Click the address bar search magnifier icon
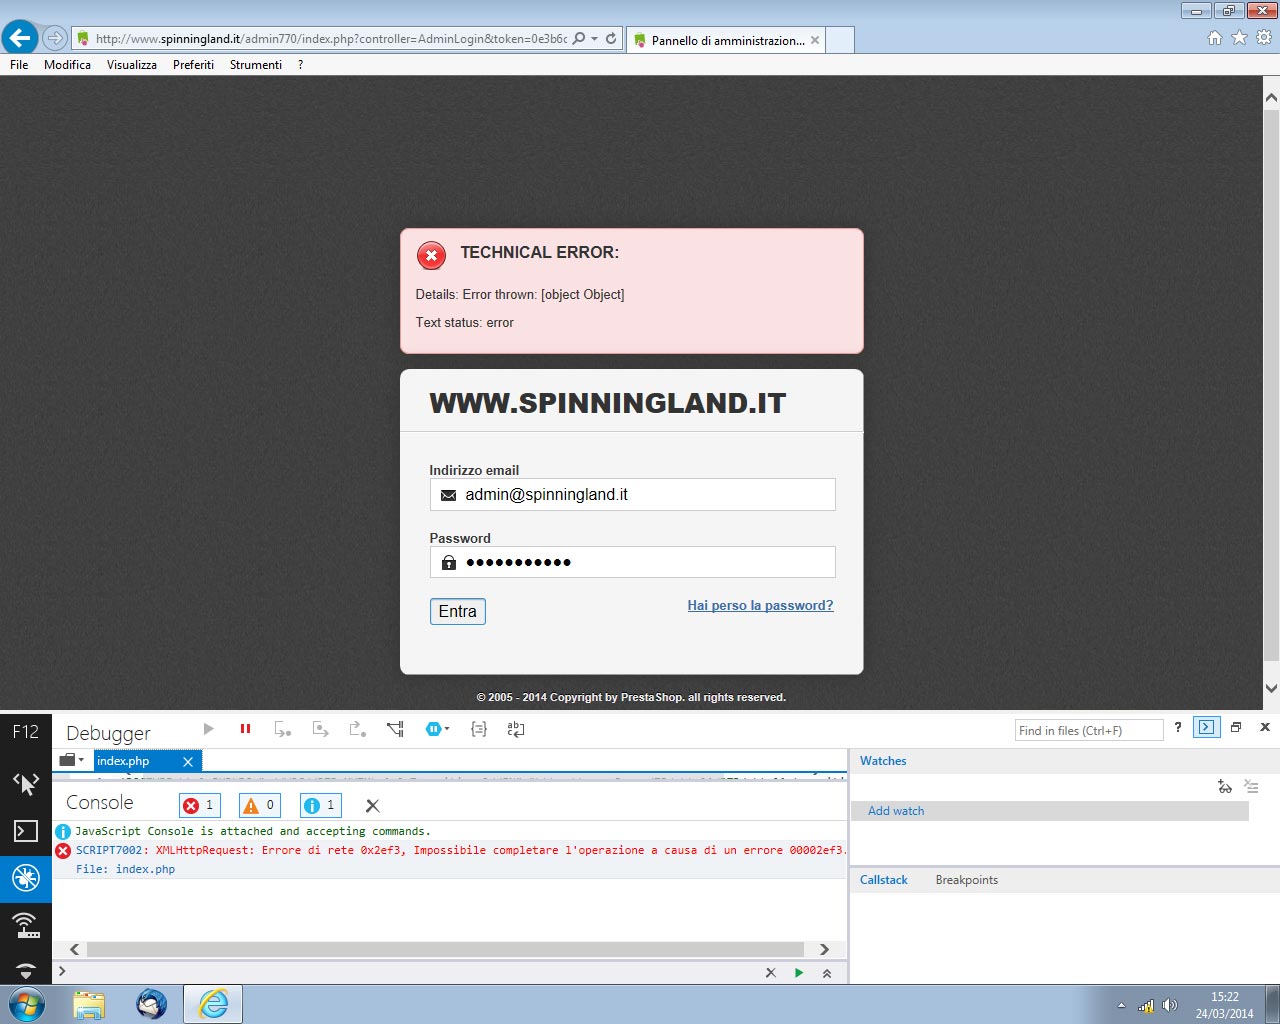1280x1024 pixels. click(579, 39)
